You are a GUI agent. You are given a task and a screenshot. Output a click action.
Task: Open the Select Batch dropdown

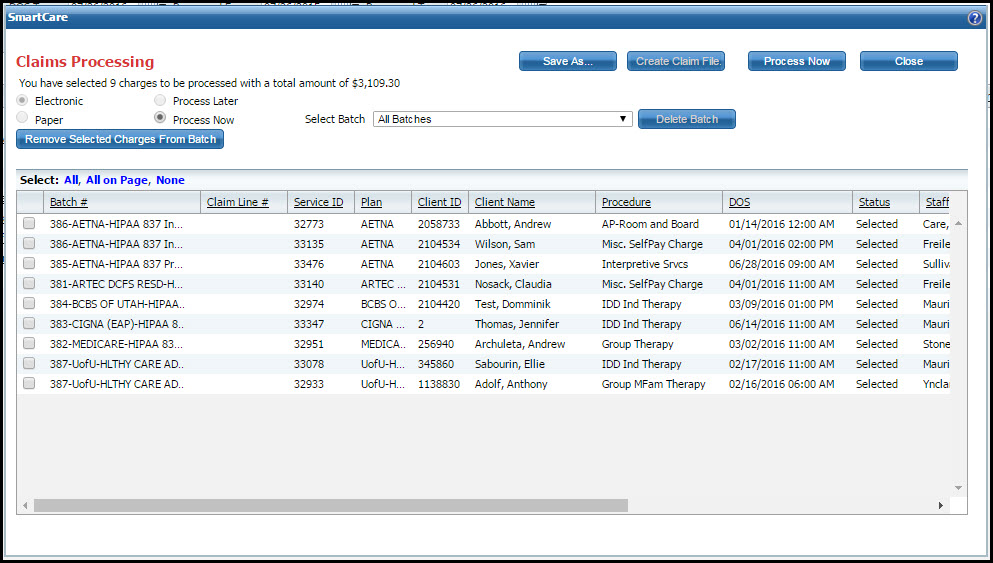coord(502,119)
